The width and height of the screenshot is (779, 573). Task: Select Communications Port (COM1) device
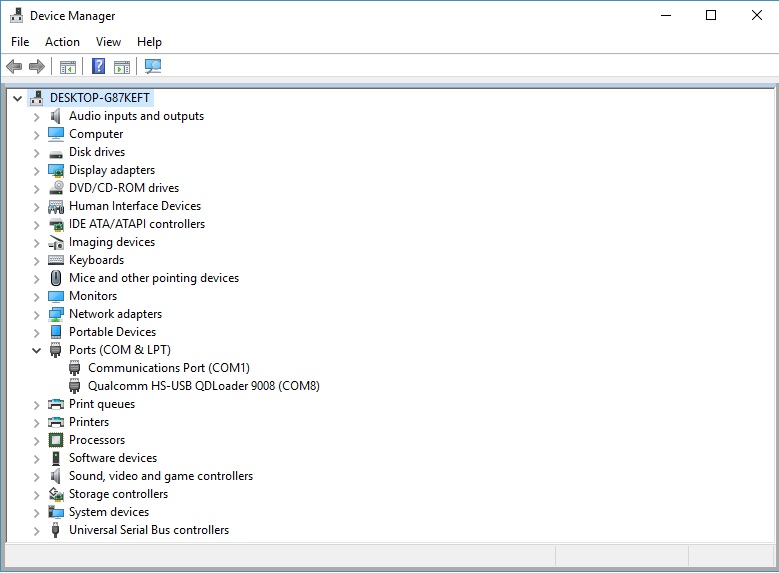click(x=168, y=368)
